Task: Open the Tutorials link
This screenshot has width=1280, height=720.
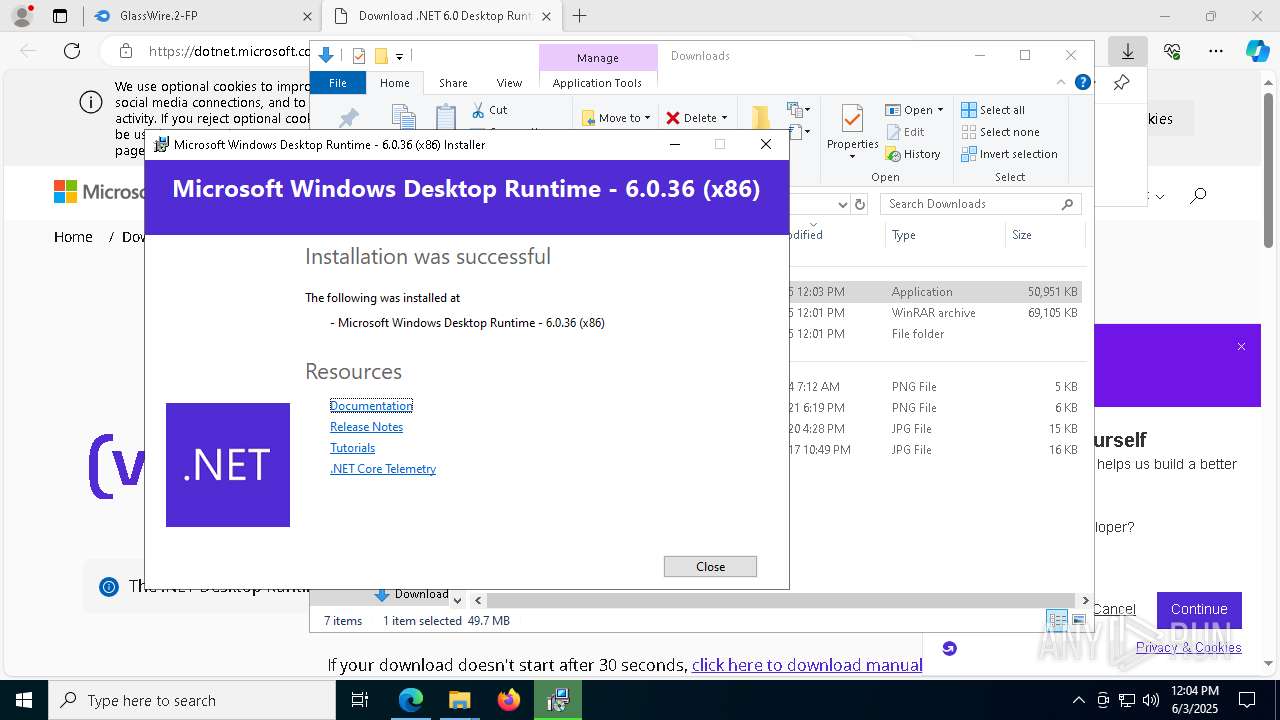Action: point(352,448)
